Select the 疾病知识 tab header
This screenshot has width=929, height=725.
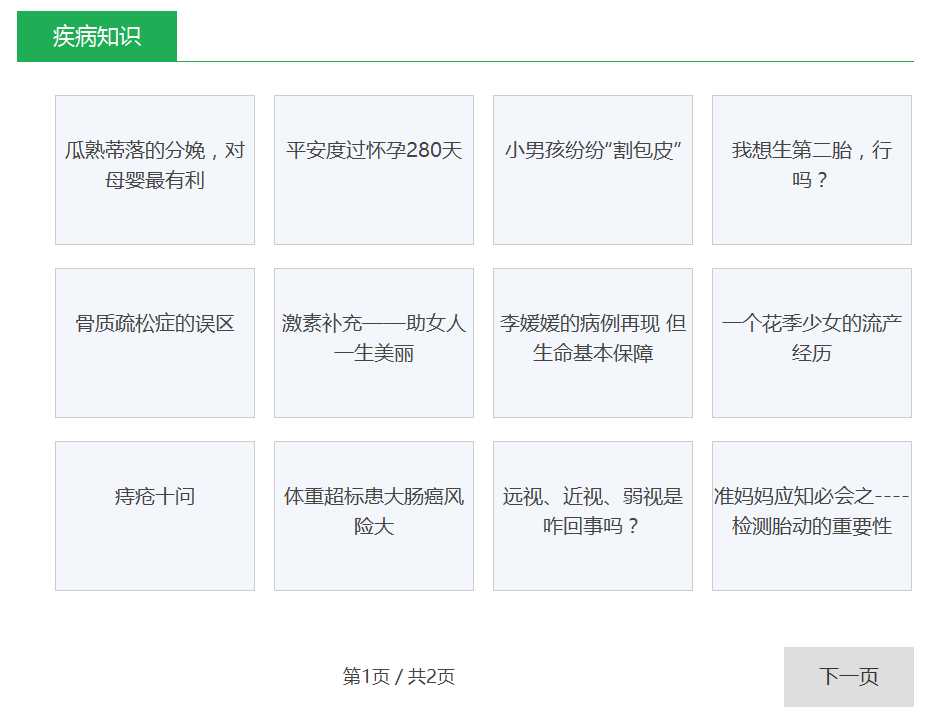coord(97,36)
